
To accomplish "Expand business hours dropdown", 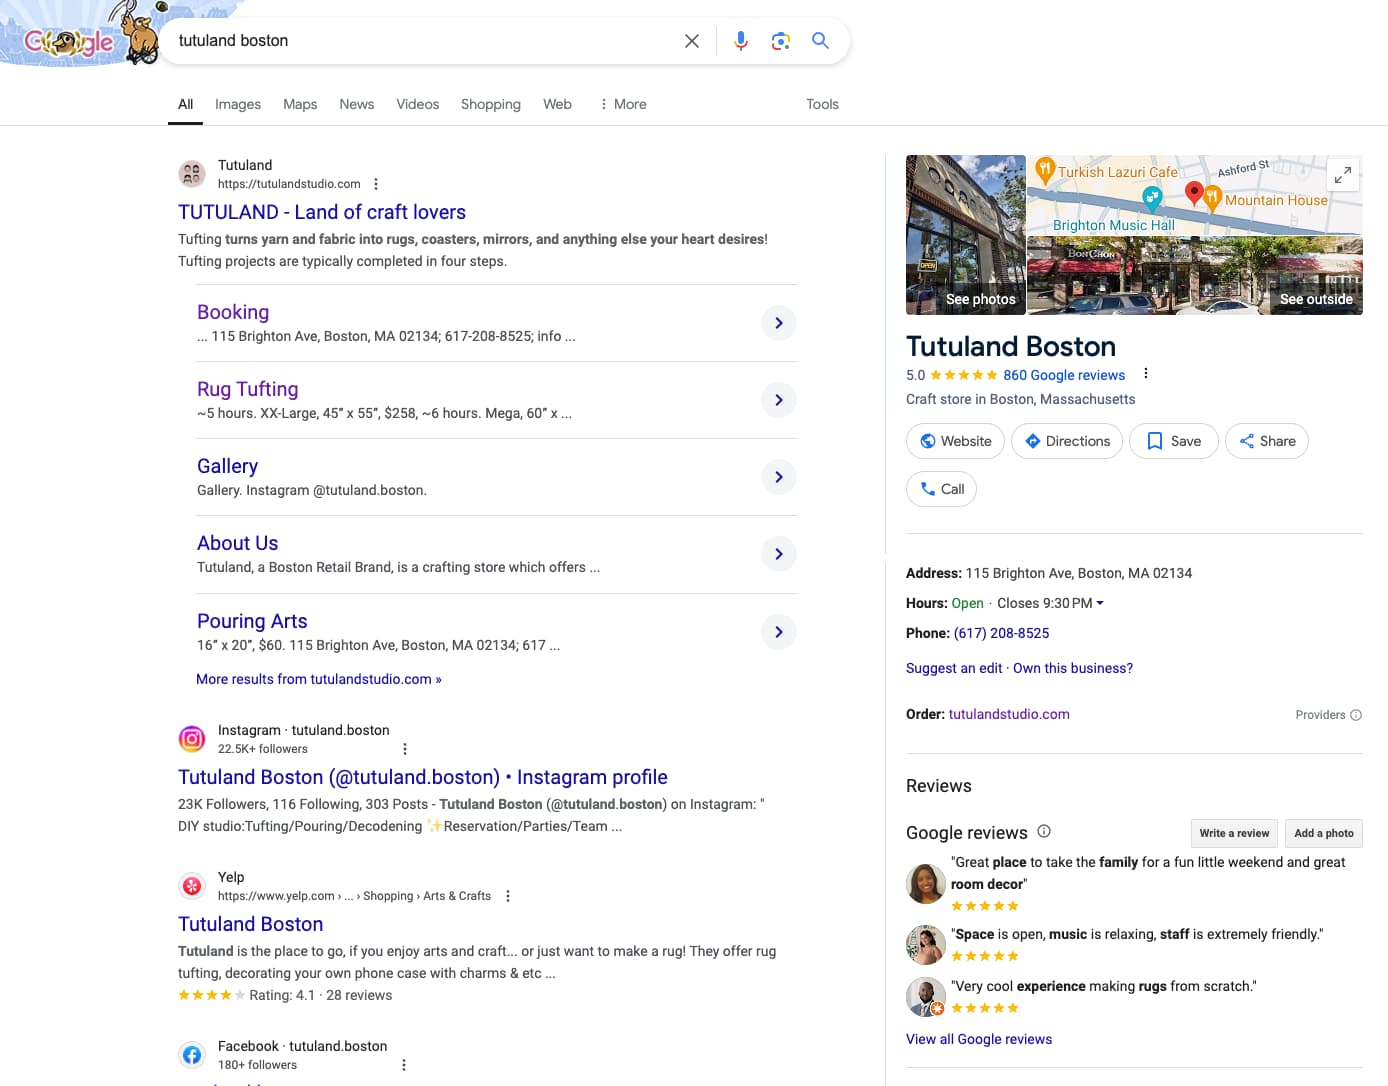I will [1100, 603].
